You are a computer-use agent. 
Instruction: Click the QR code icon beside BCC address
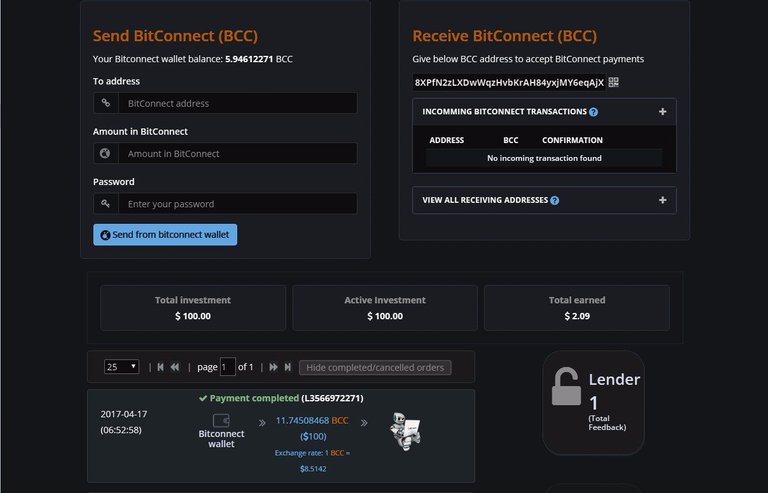point(613,82)
